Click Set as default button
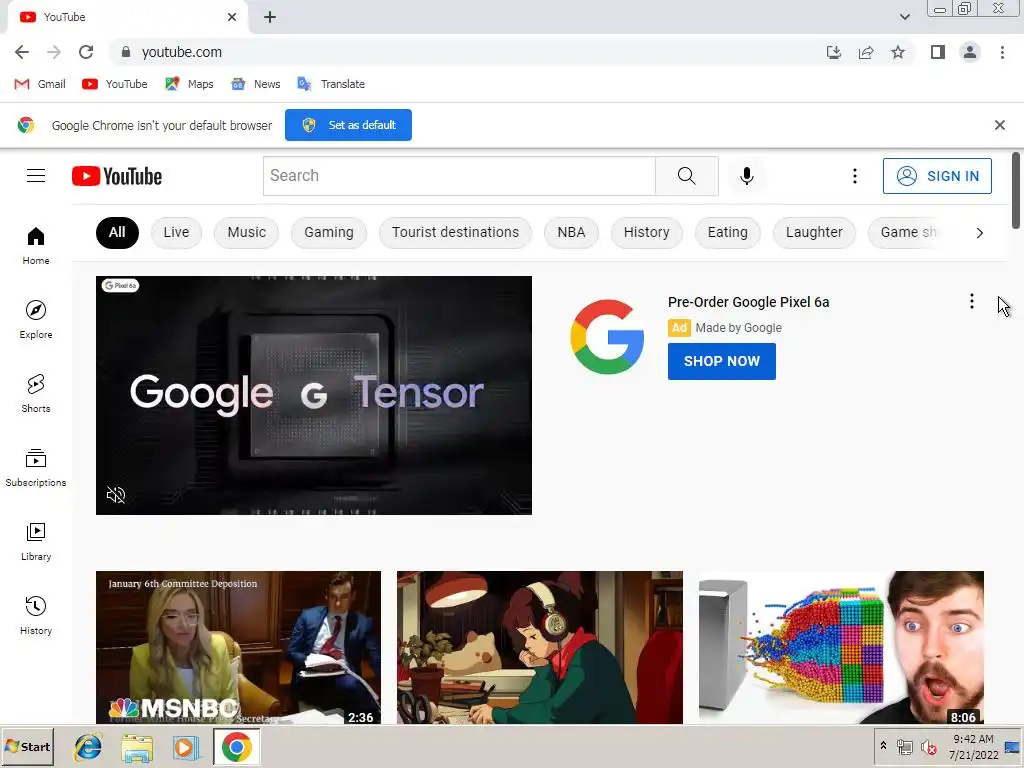1024x768 pixels. pyautogui.click(x=348, y=125)
